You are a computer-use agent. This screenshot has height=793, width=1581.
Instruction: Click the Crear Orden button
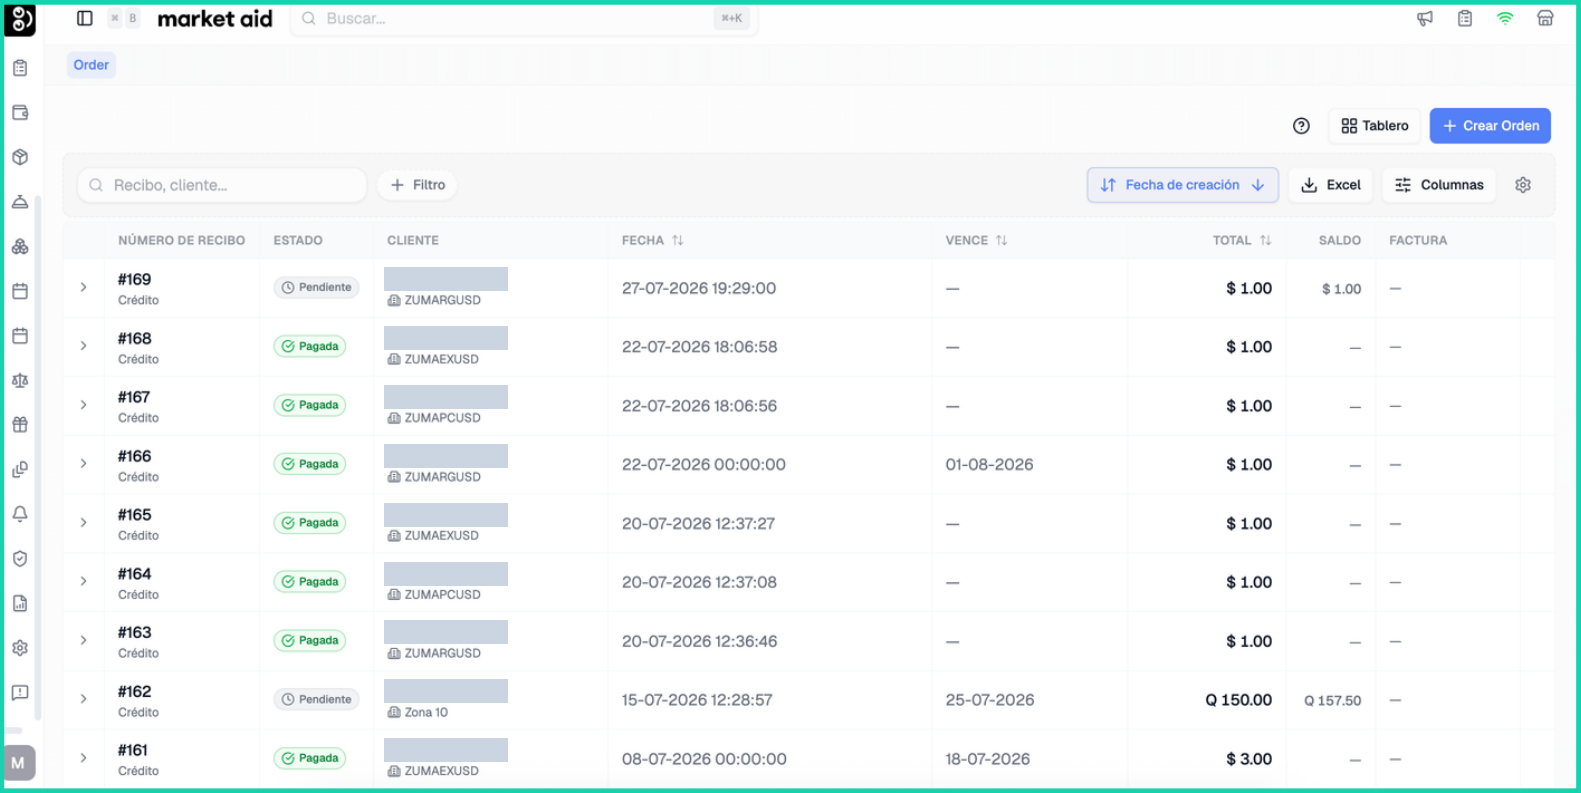pyautogui.click(x=1490, y=126)
